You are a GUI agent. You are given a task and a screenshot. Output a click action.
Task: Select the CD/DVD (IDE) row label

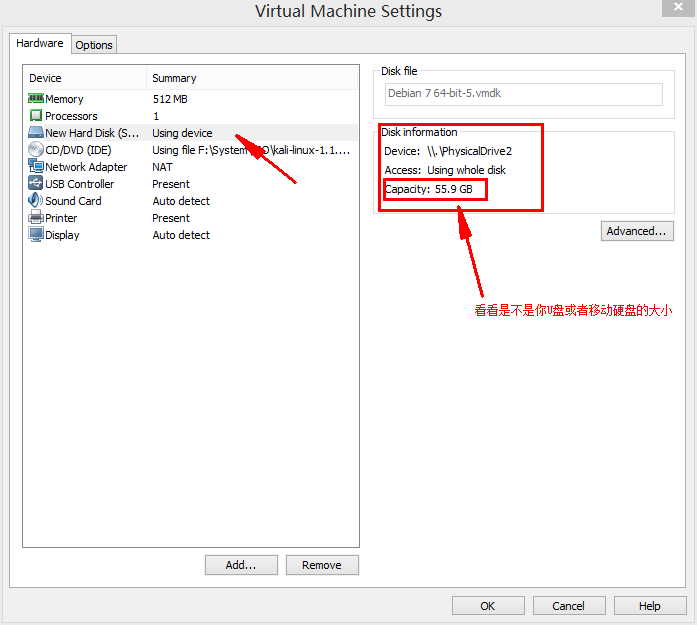coord(78,150)
